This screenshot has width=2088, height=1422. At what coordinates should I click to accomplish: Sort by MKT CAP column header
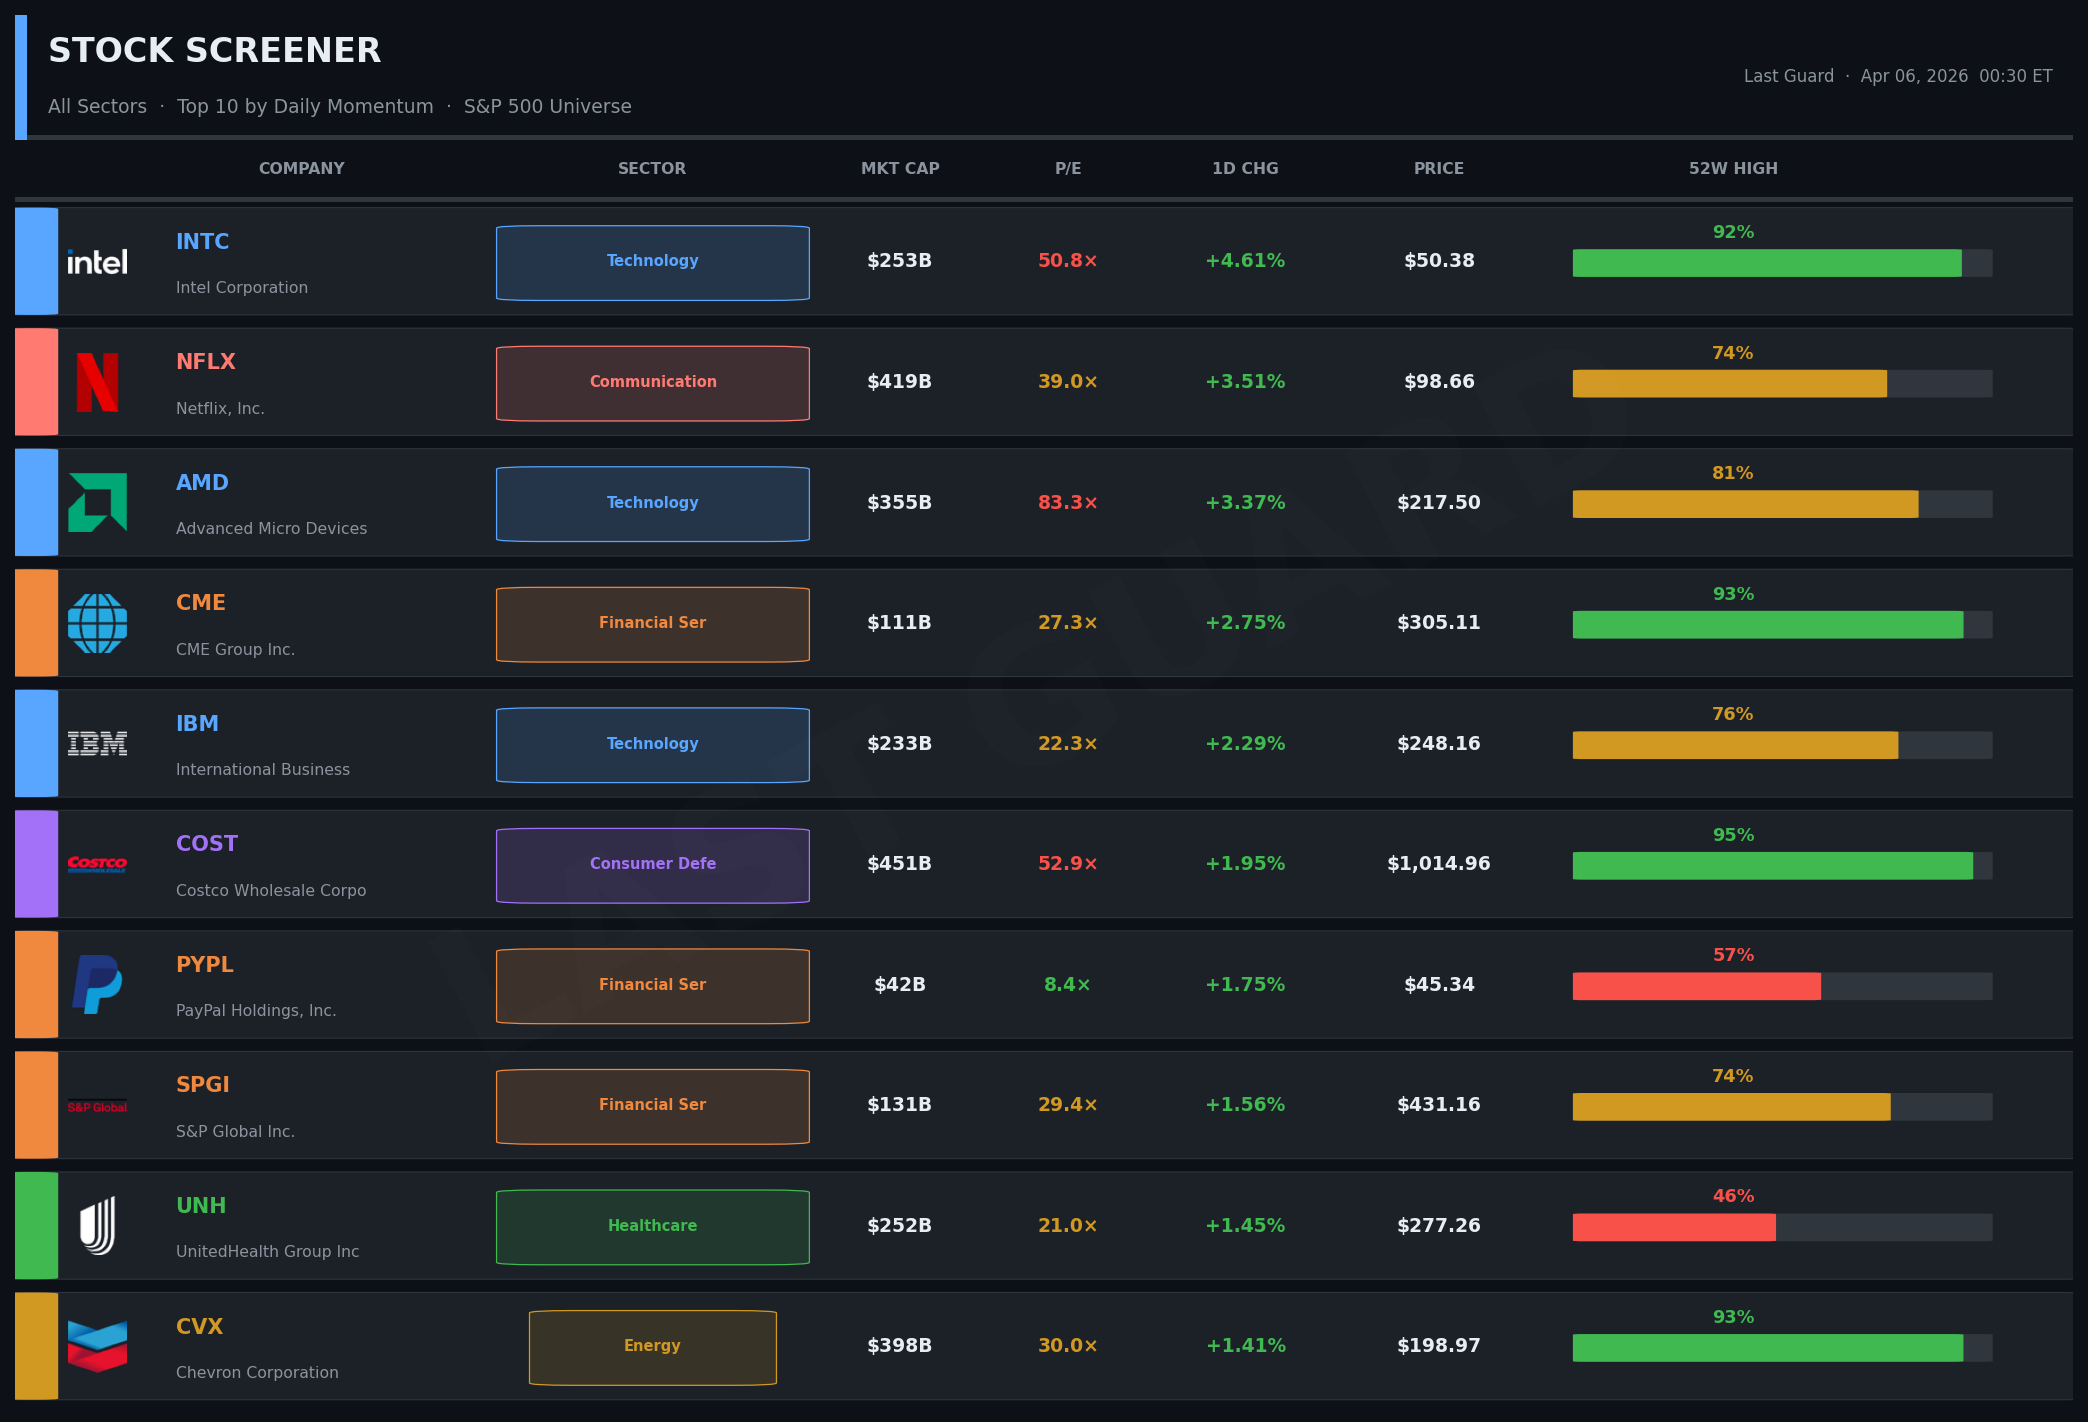pos(900,169)
